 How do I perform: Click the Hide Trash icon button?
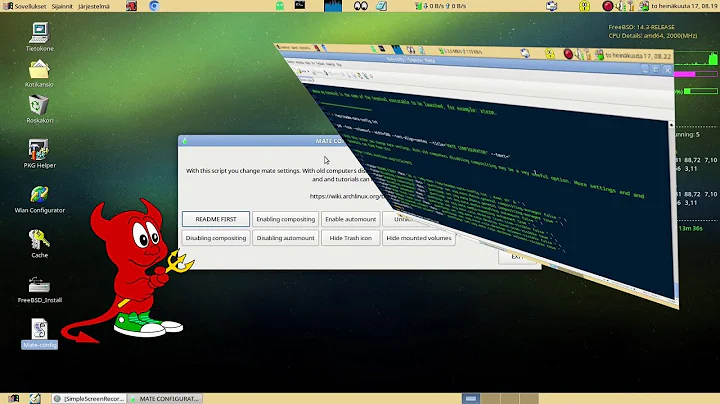351,238
